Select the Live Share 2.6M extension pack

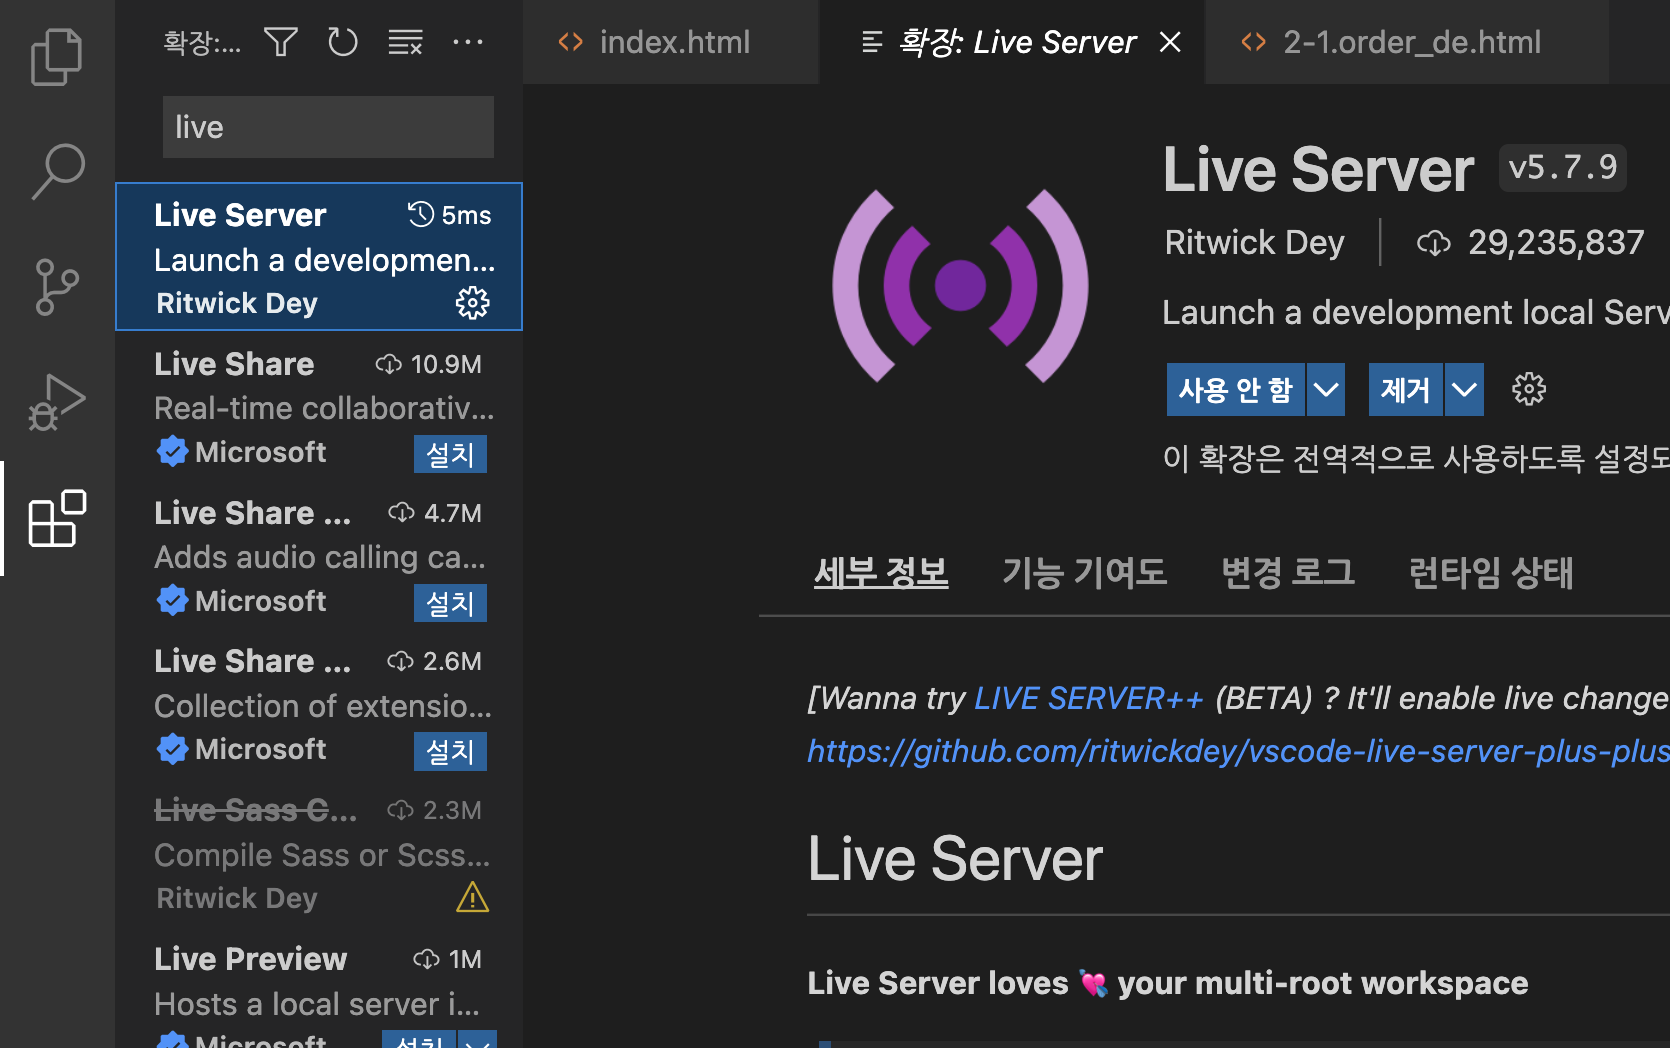(x=319, y=703)
